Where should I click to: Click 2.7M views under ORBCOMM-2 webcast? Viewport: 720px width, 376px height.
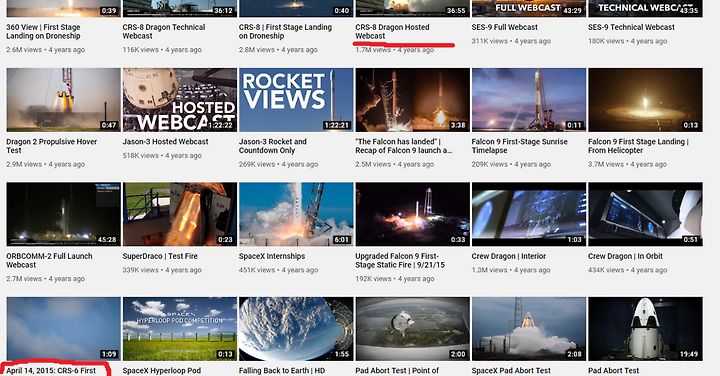click(x=24, y=279)
